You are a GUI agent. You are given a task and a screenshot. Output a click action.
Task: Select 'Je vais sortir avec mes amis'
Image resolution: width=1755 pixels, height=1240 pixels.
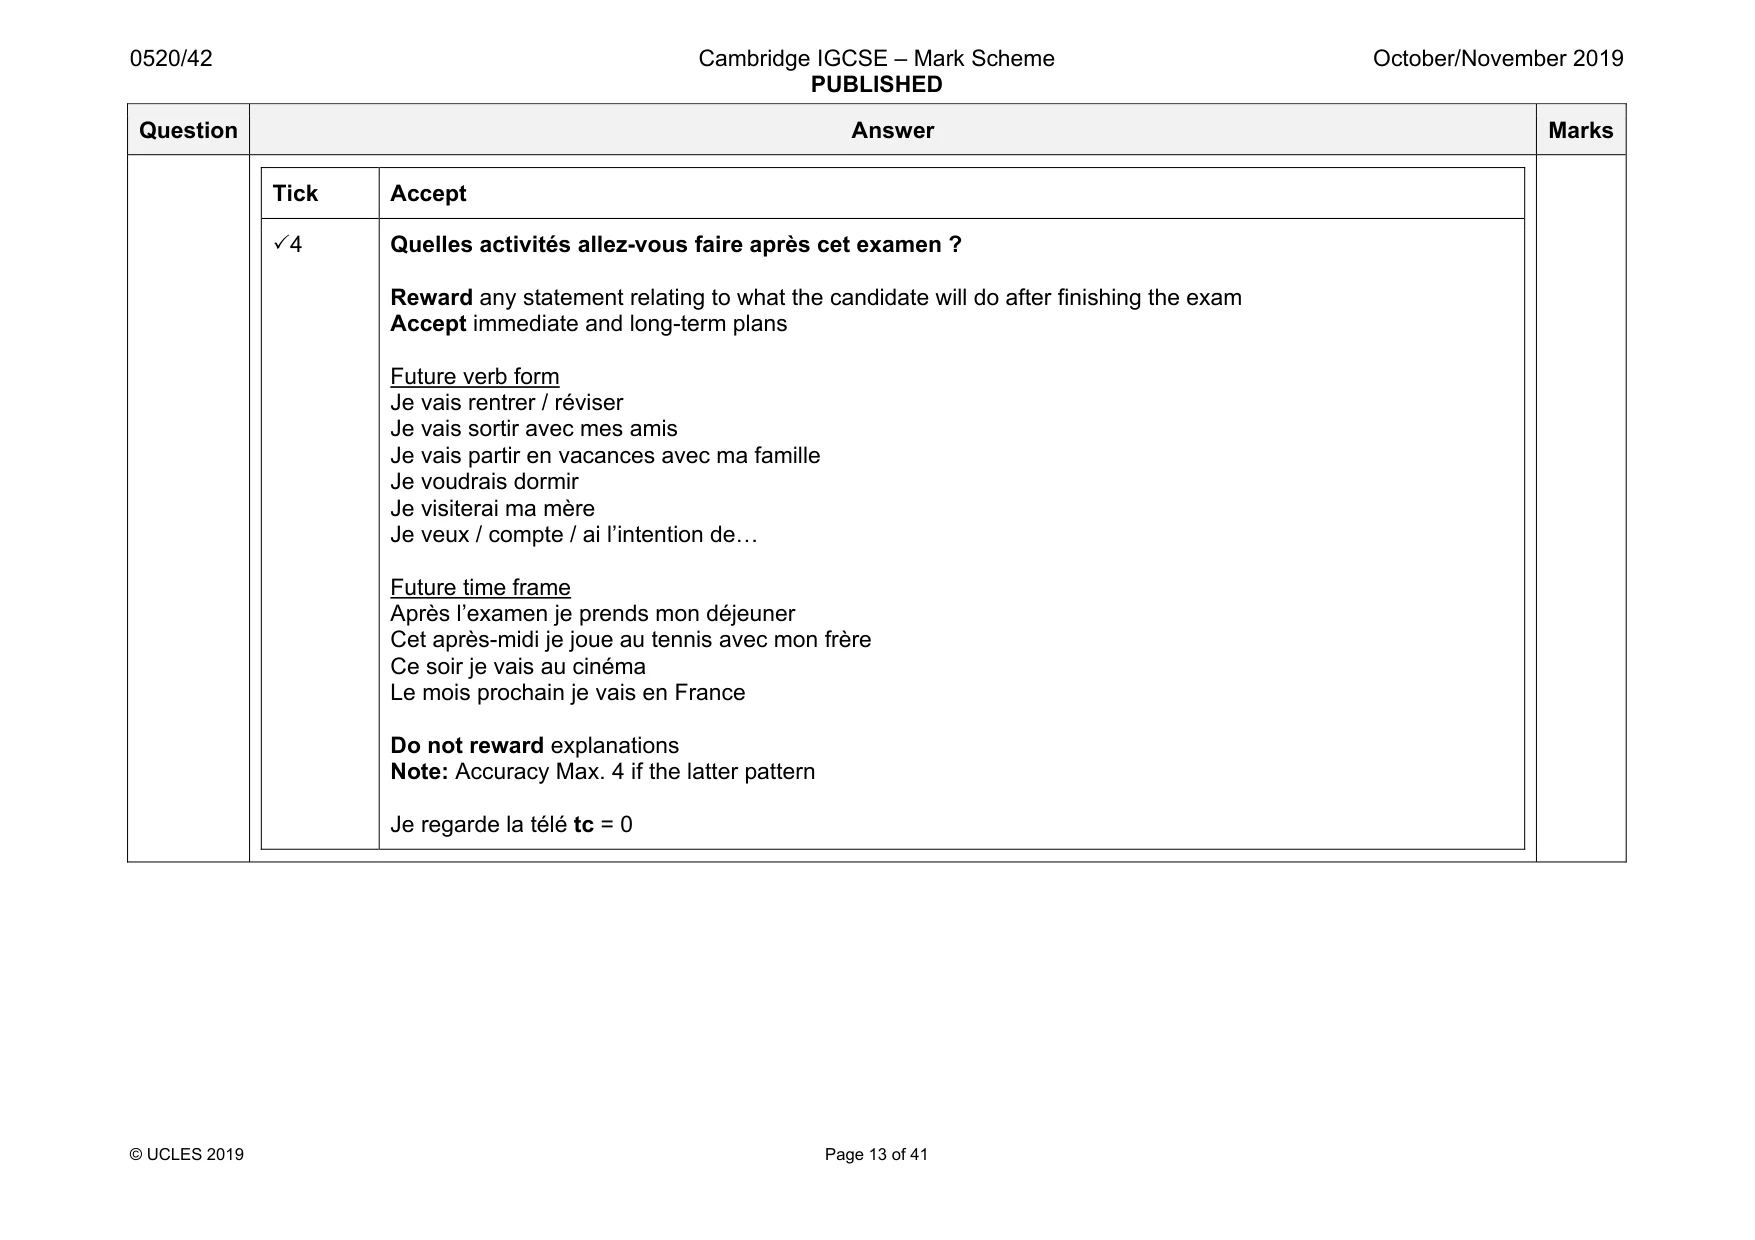[534, 429]
